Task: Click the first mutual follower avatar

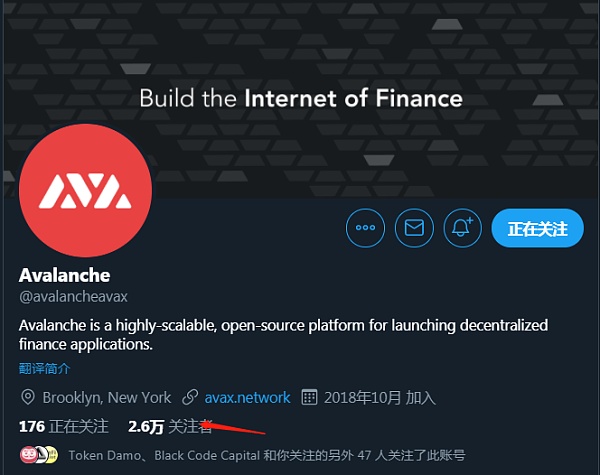Action: (28, 455)
